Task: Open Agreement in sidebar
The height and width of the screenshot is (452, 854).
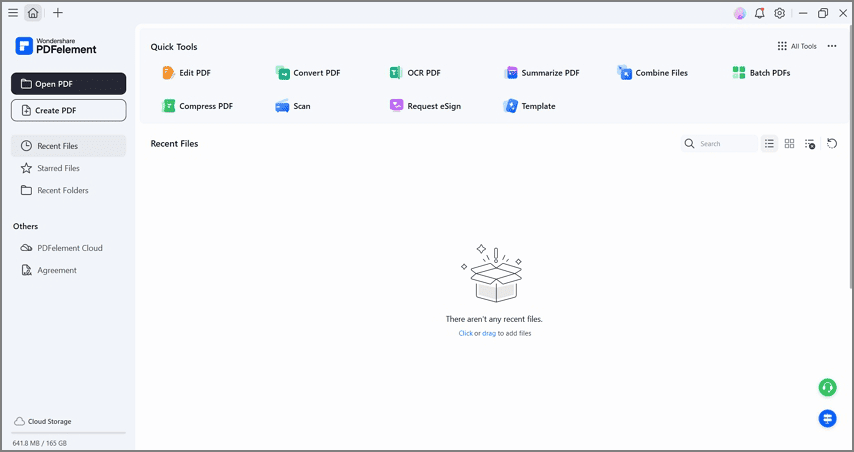Action: click(69, 270)
